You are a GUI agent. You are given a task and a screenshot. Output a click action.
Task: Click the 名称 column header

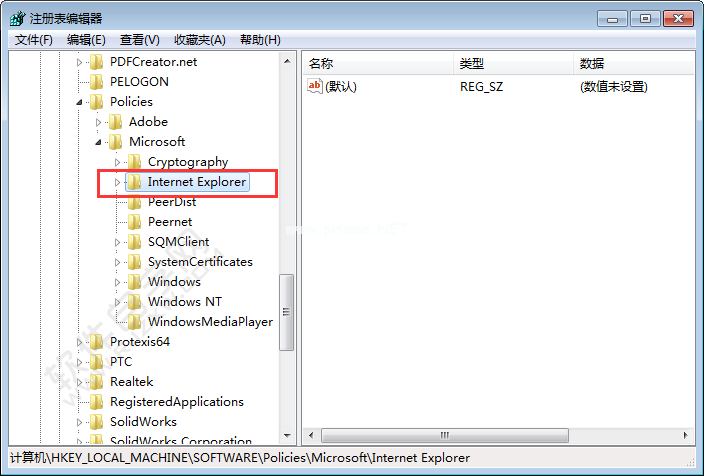click(x=378, y=63)
